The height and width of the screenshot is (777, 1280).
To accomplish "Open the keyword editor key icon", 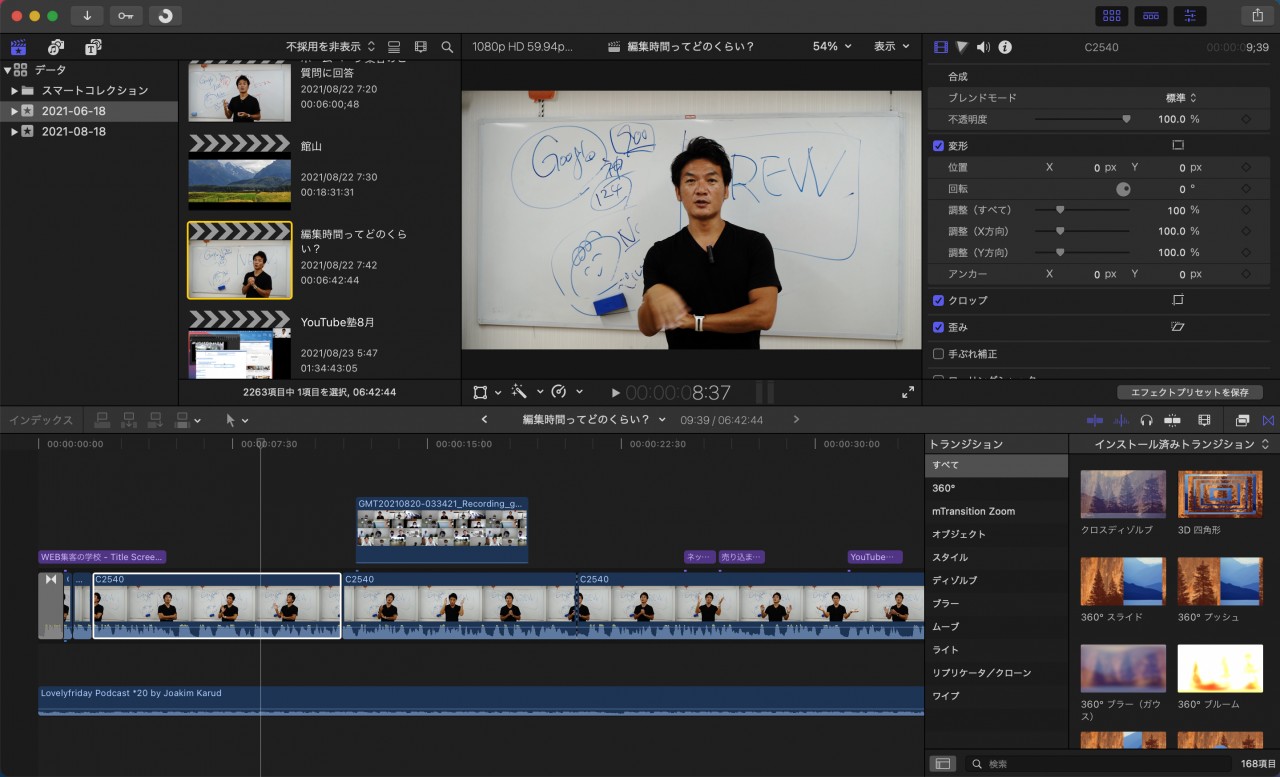I will coord(126,15).
